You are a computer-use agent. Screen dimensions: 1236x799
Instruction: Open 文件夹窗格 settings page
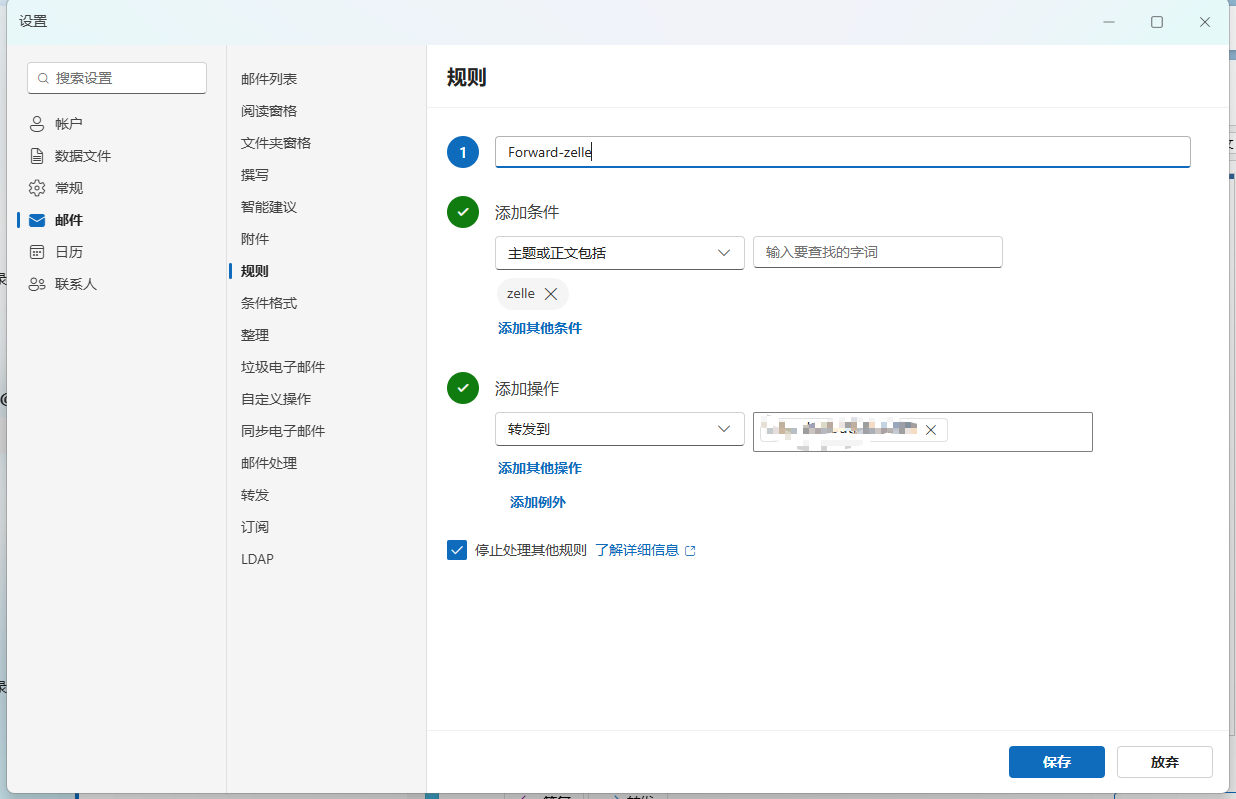point(276,143)
